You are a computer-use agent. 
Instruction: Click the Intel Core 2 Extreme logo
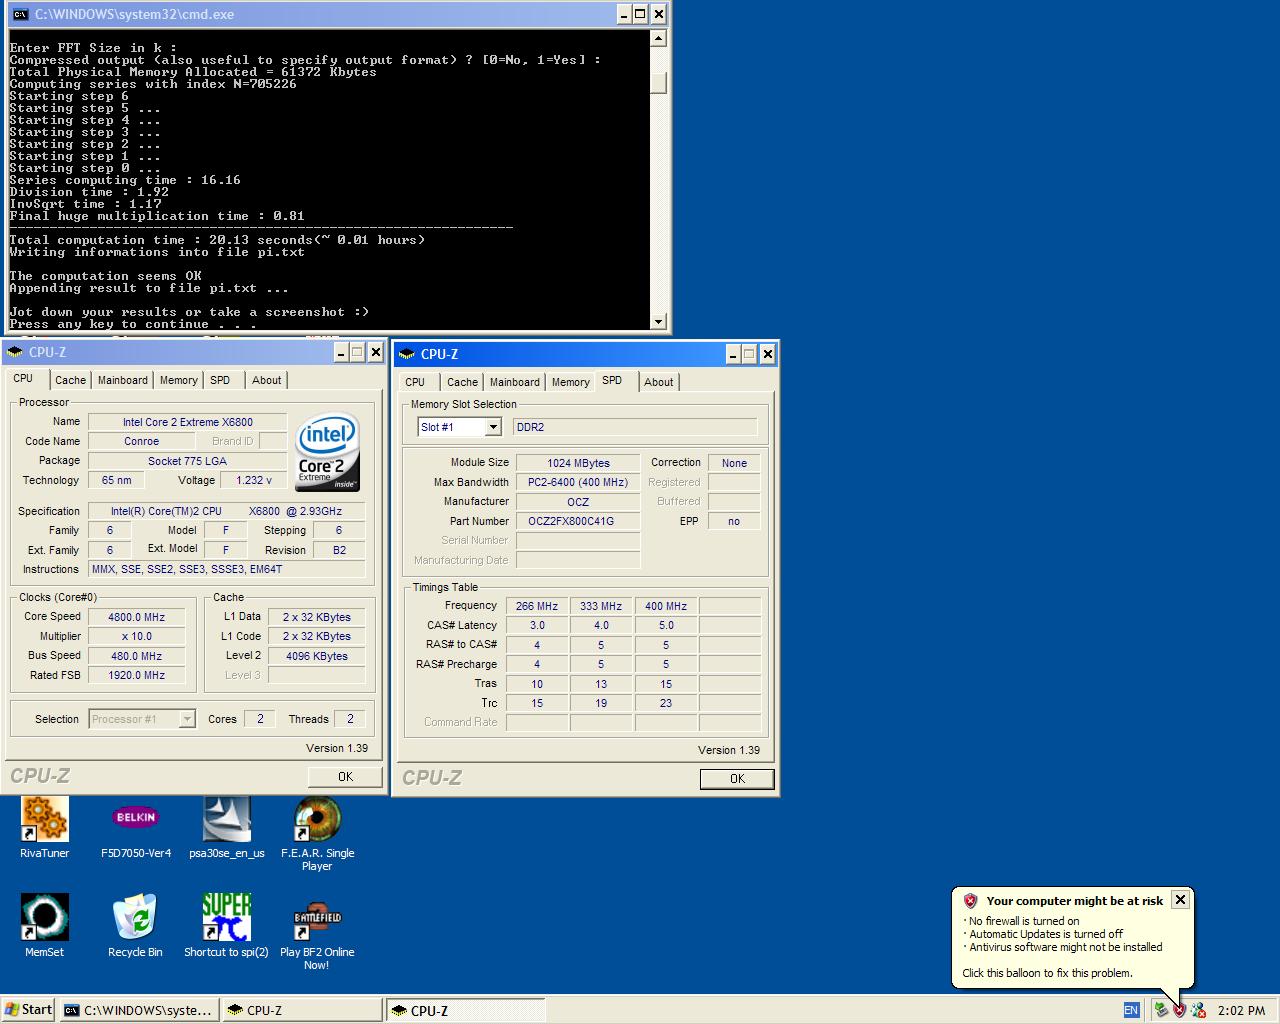[327, 452]
